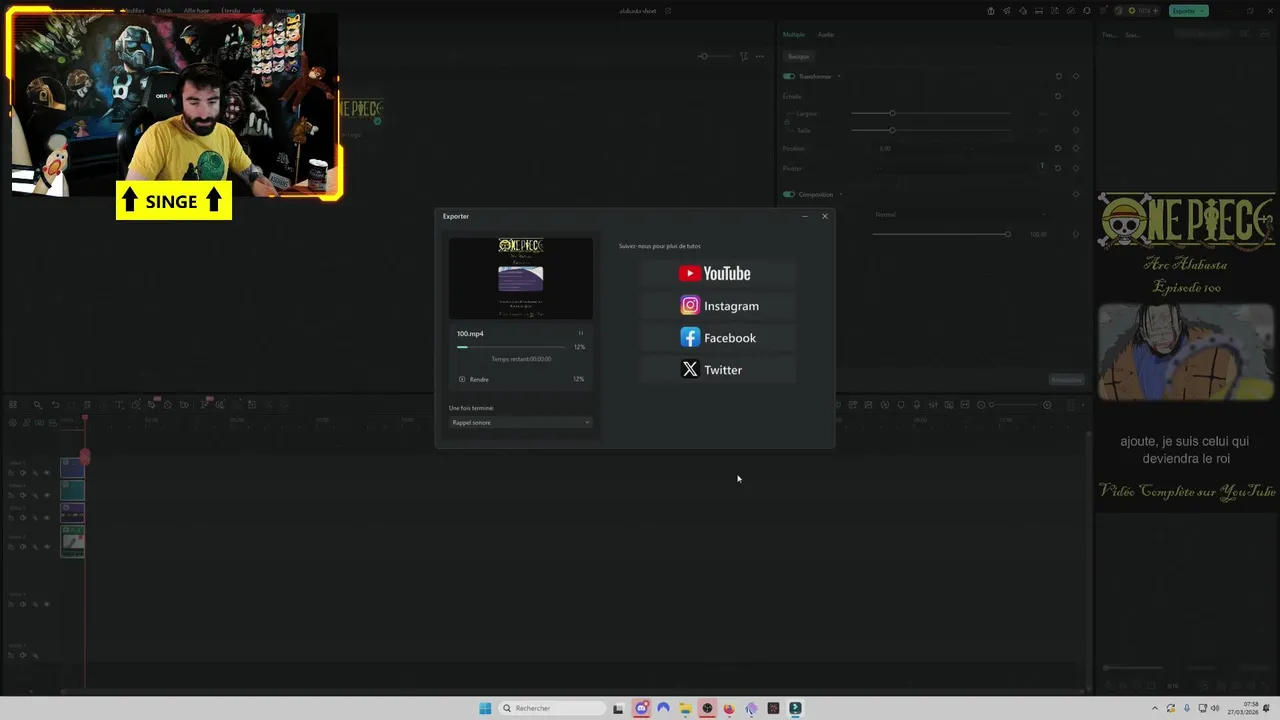The height and width of the screenshot is (720, 1280).
Task: Open the Facebook follow link
Action: coord(717,338)
